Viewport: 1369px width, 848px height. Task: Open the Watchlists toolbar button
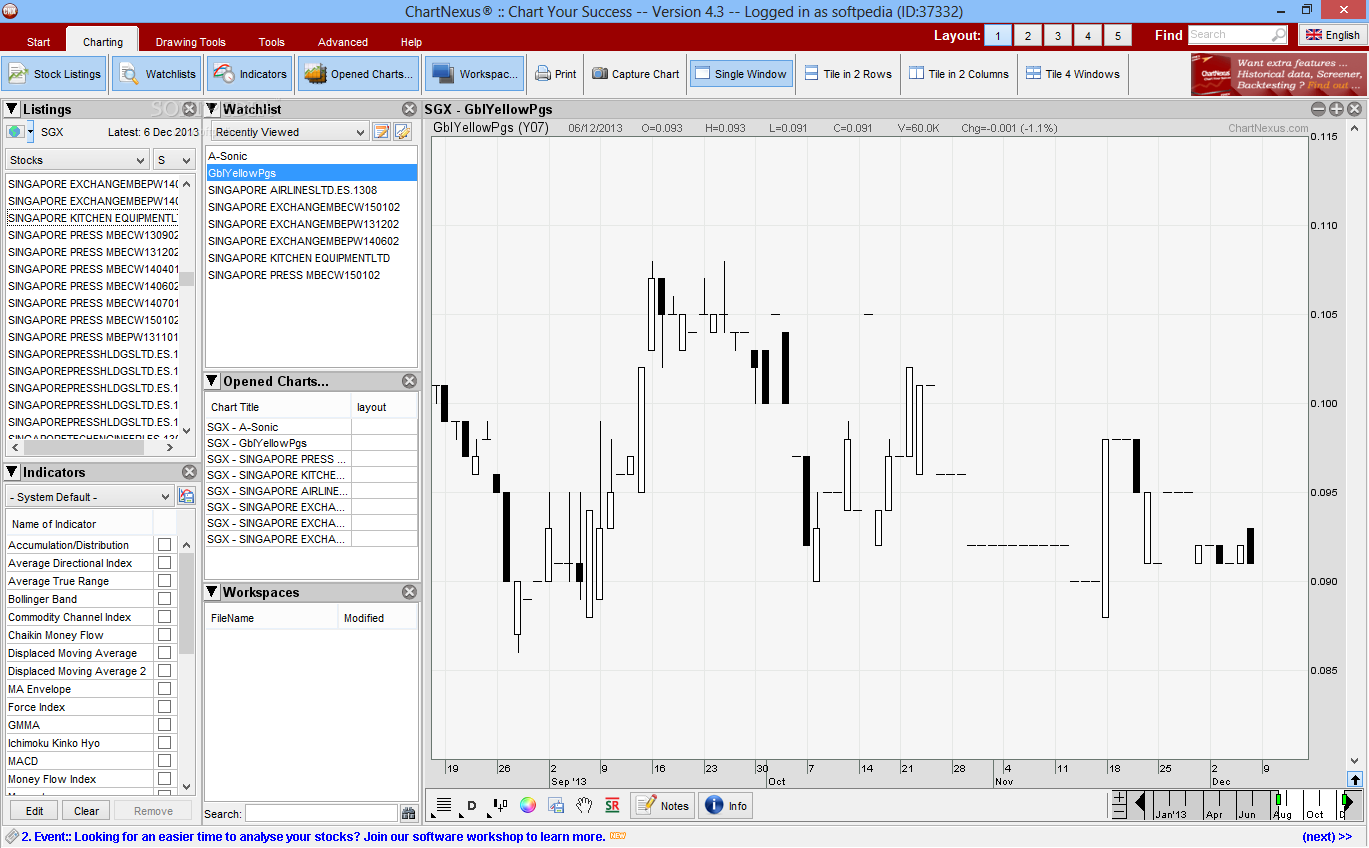(x=158, y=74)
